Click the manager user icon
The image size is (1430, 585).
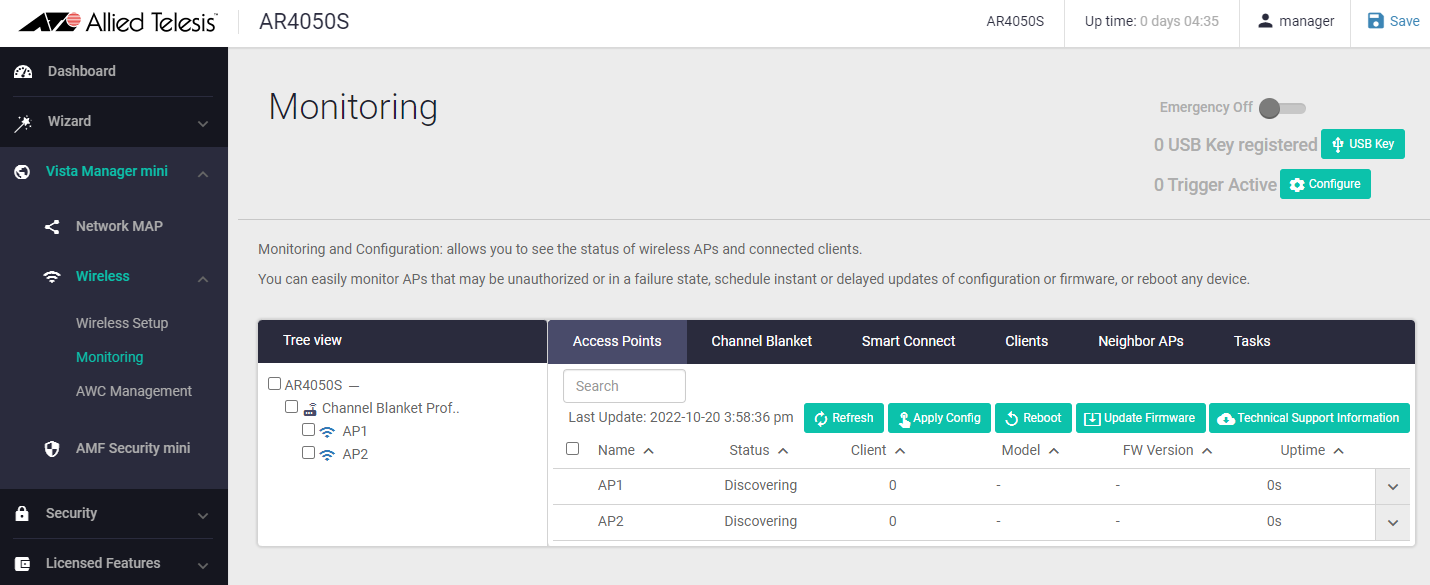(1266, 21)
